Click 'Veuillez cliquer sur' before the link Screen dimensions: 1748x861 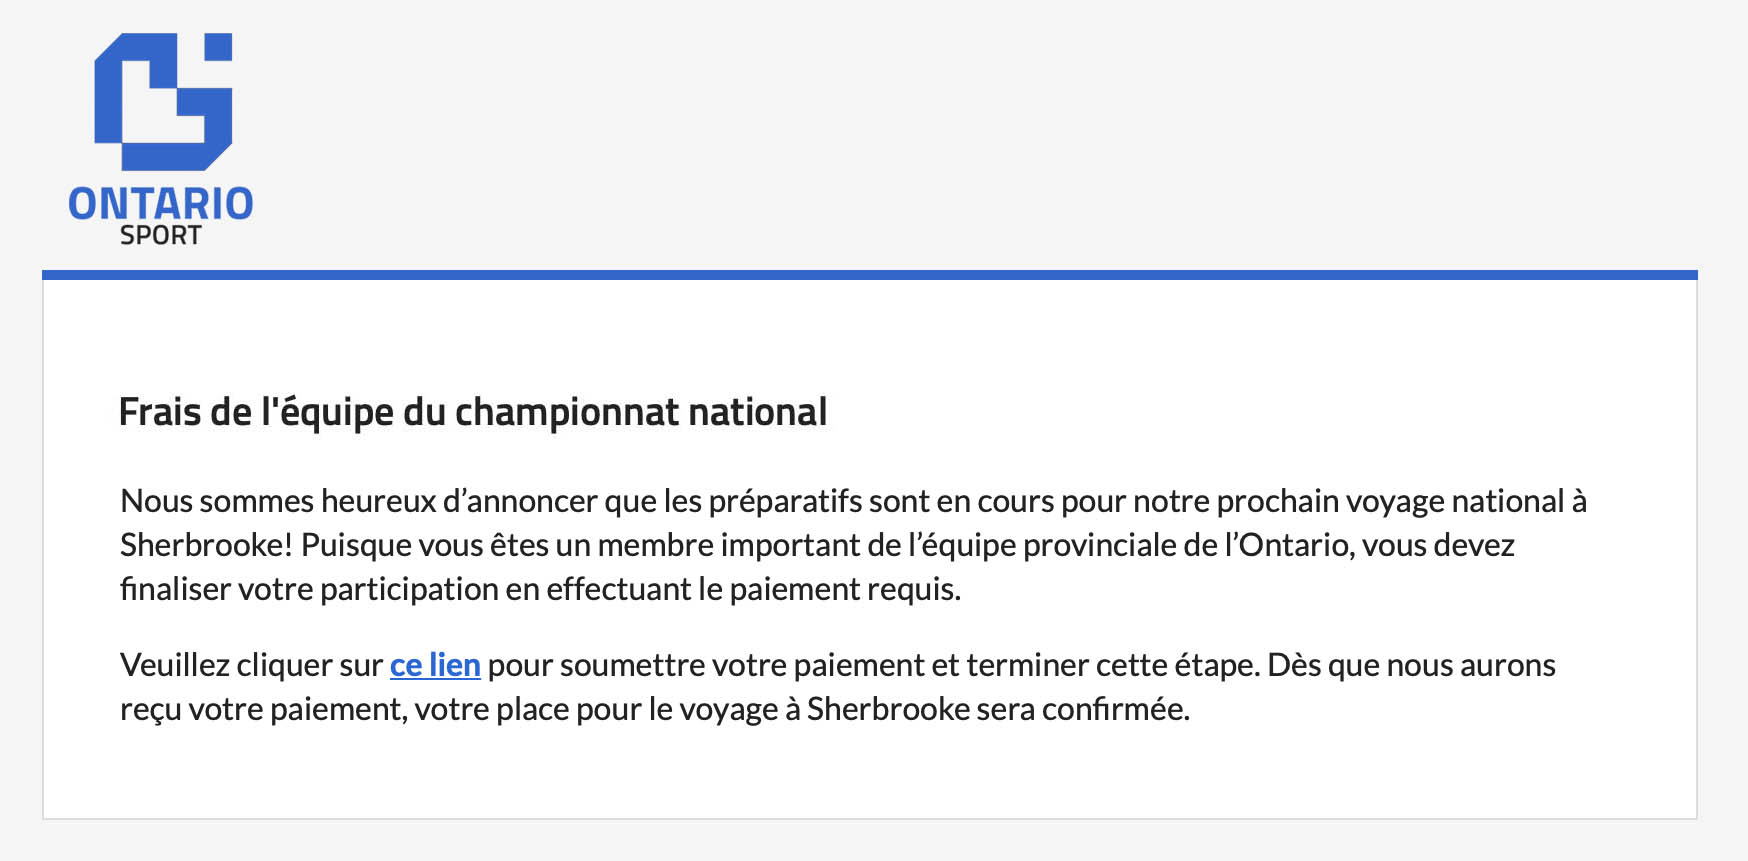click(251, 665)
